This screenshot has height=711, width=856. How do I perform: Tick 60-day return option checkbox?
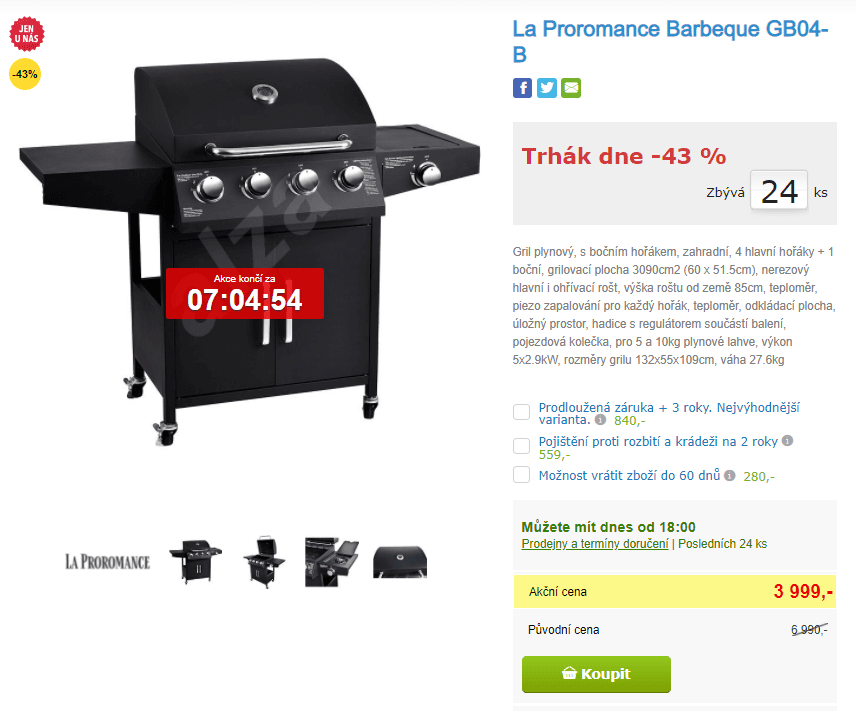[521, 475]
